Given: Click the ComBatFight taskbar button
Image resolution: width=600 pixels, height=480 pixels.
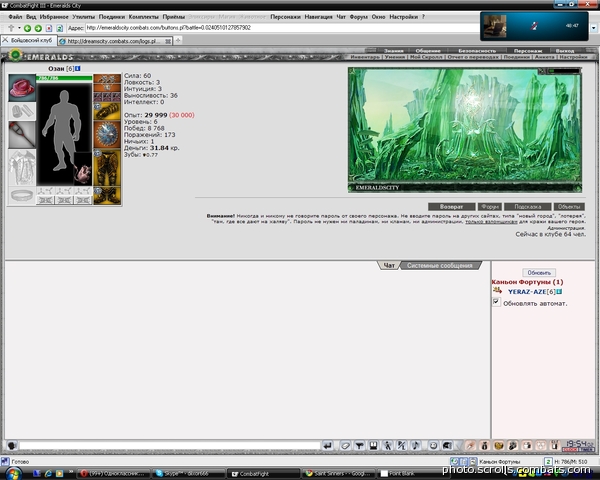Looking at the screenshot, I should 263,474.
